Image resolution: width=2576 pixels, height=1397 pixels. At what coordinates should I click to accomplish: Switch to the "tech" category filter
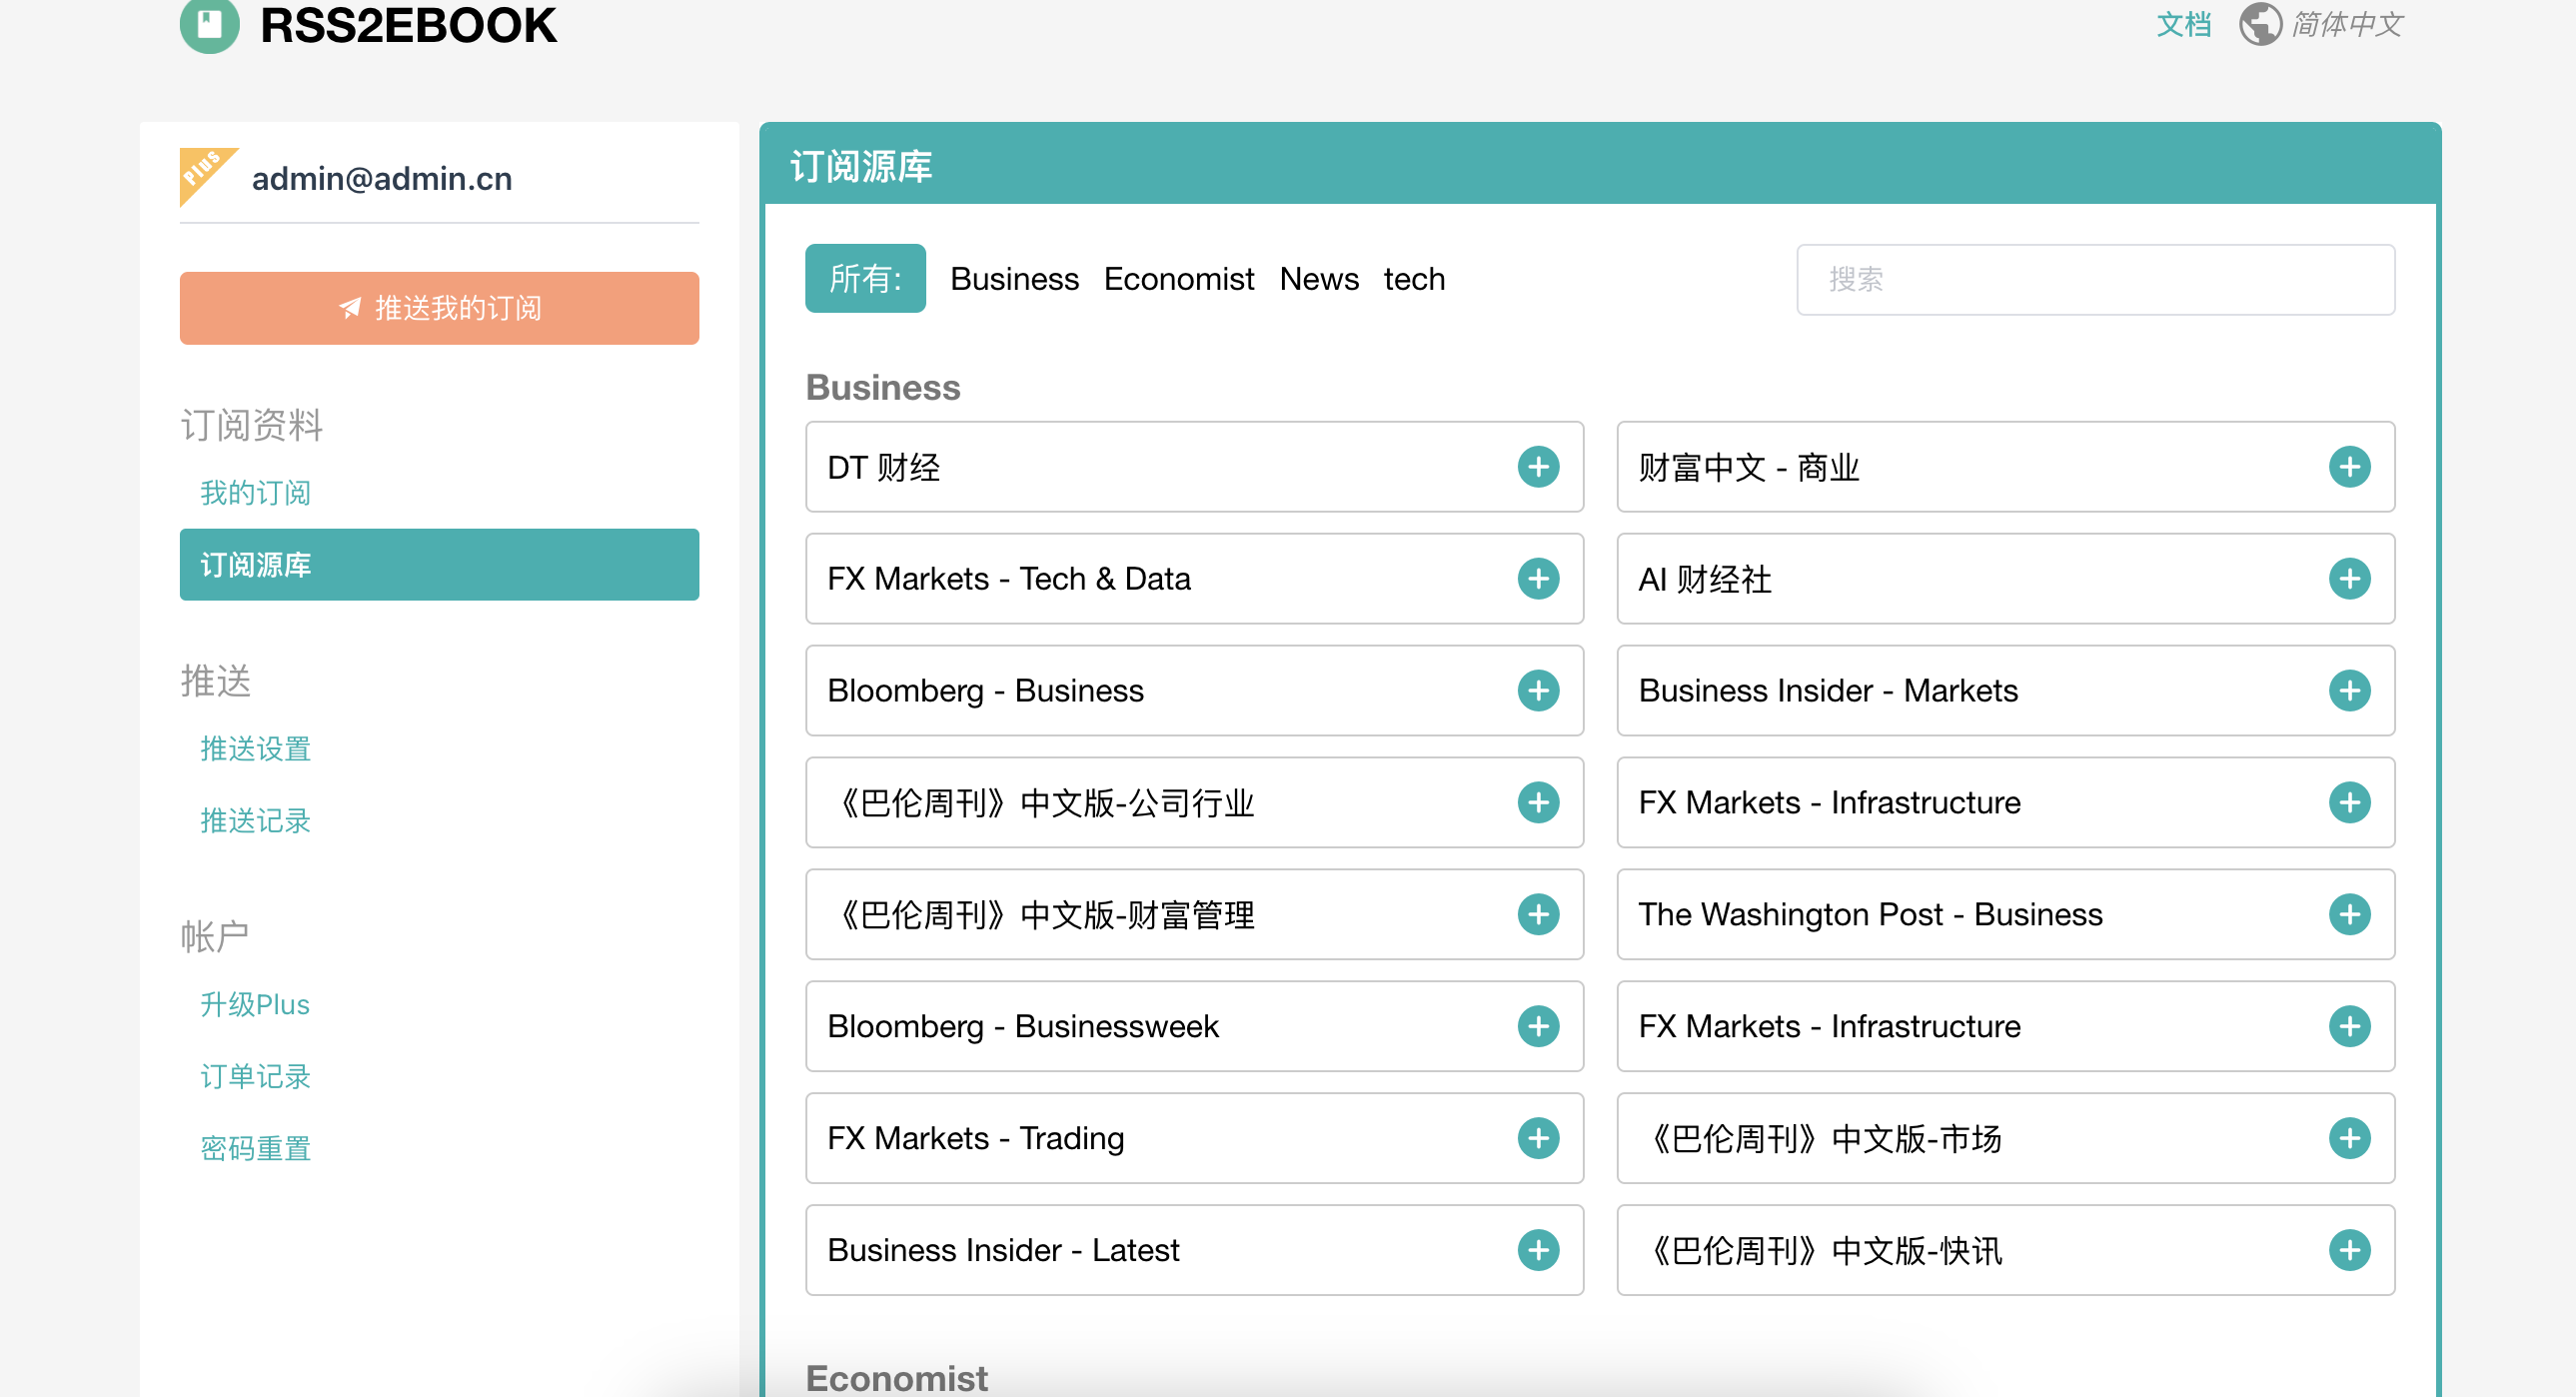pyautogui.click(x=1414, y=279)
